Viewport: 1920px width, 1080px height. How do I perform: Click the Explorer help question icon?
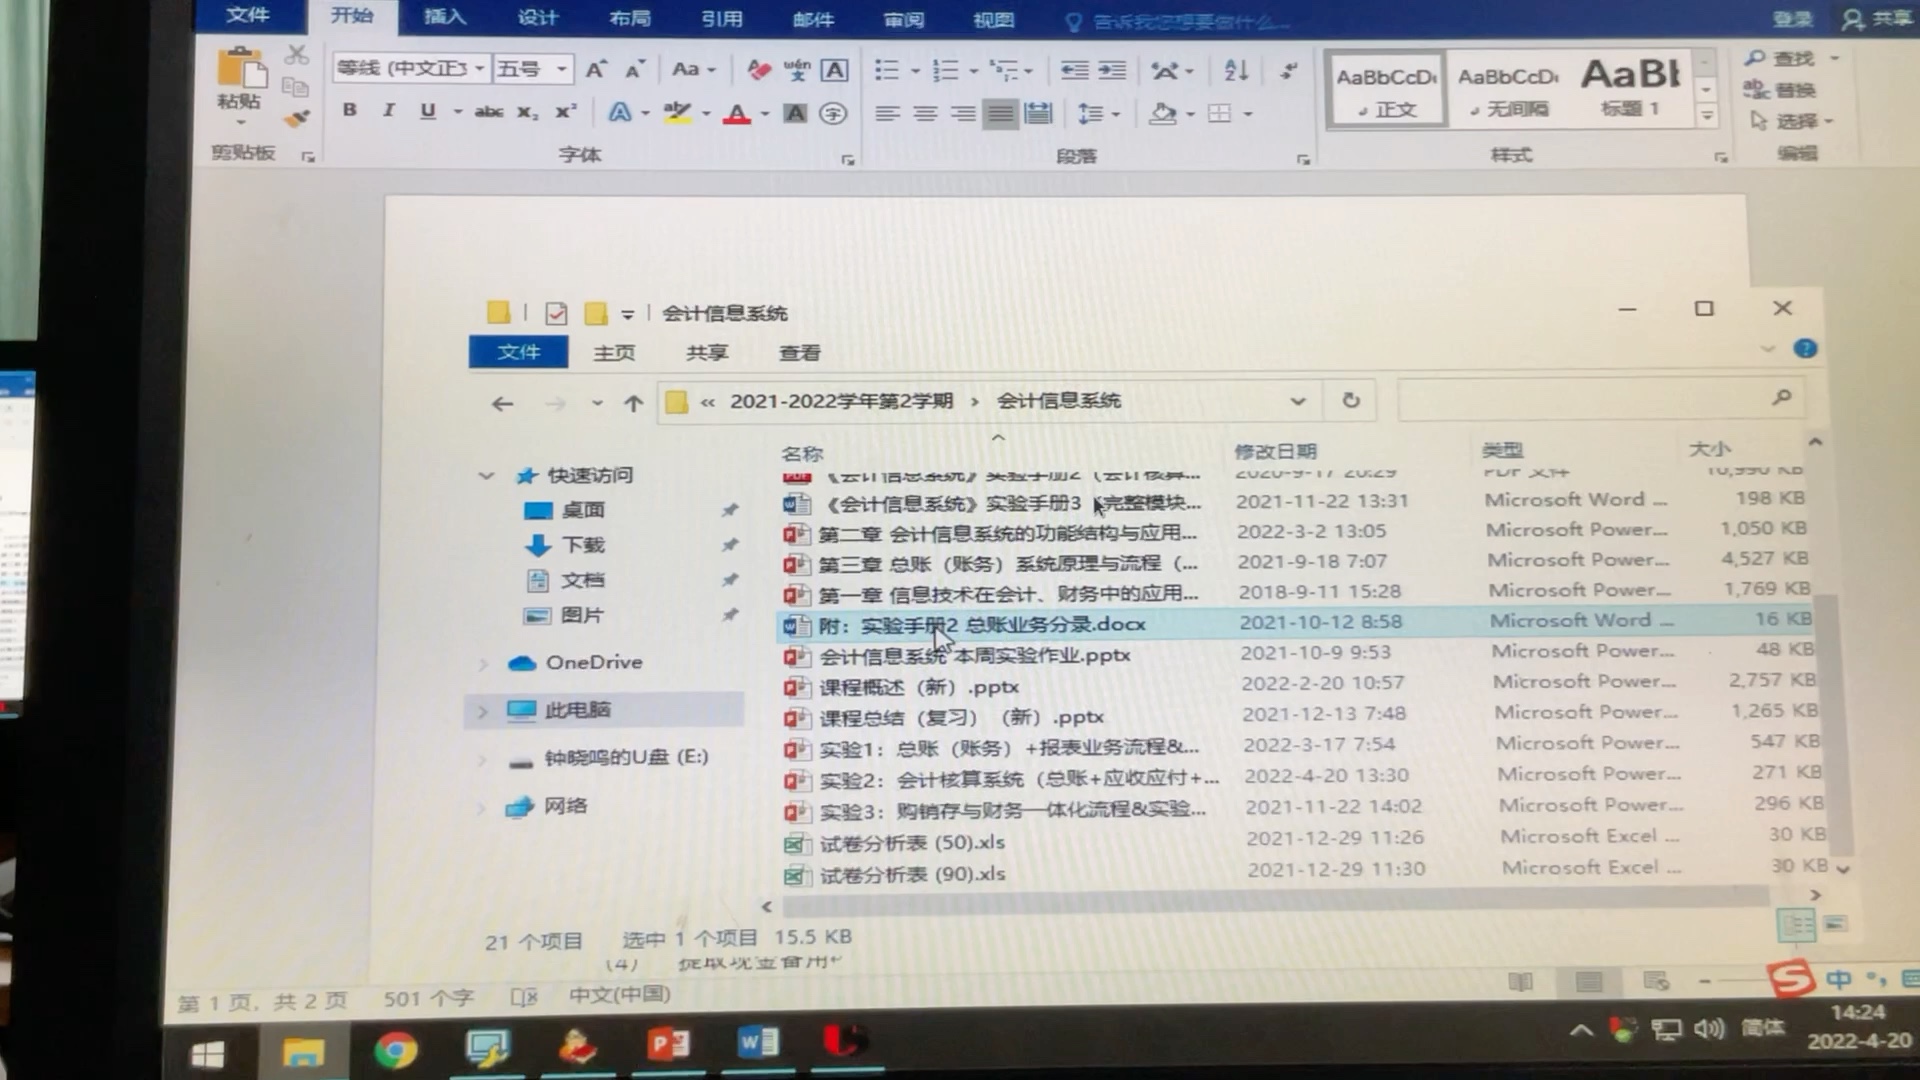pyautogui.click(x=1805, y=348)
